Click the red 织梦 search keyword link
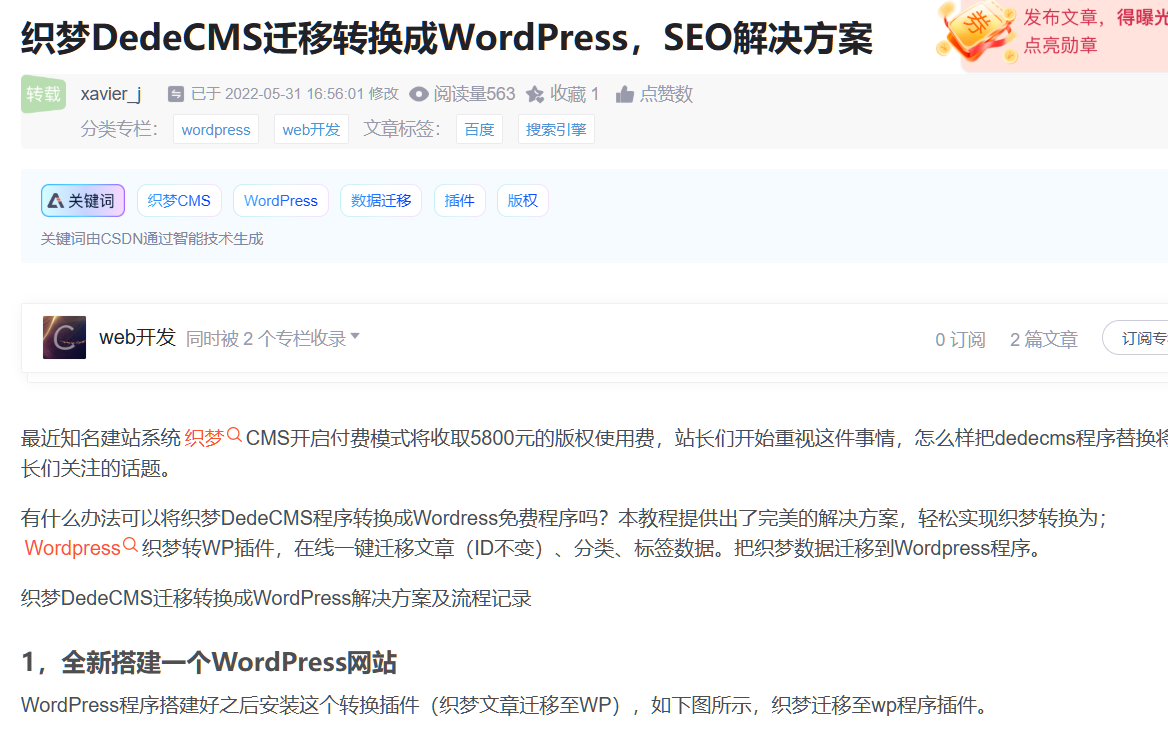This screenshot has height=754, width=1168. 212,437
